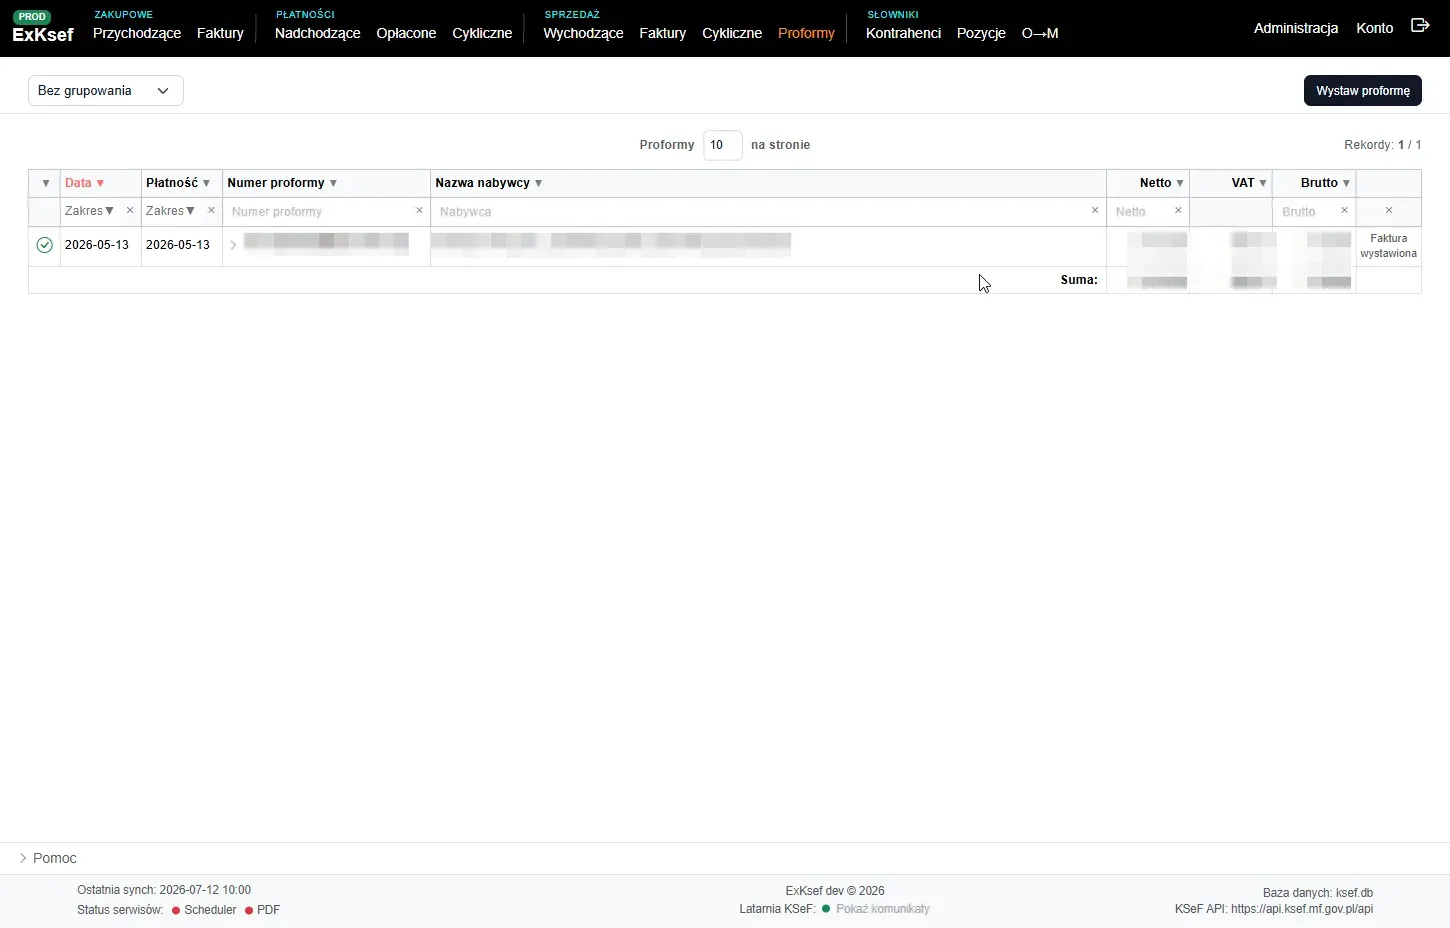1450x928 pixels.
Task: Clear the Płatność range filter with x
Action: click(x=211, y=211)
